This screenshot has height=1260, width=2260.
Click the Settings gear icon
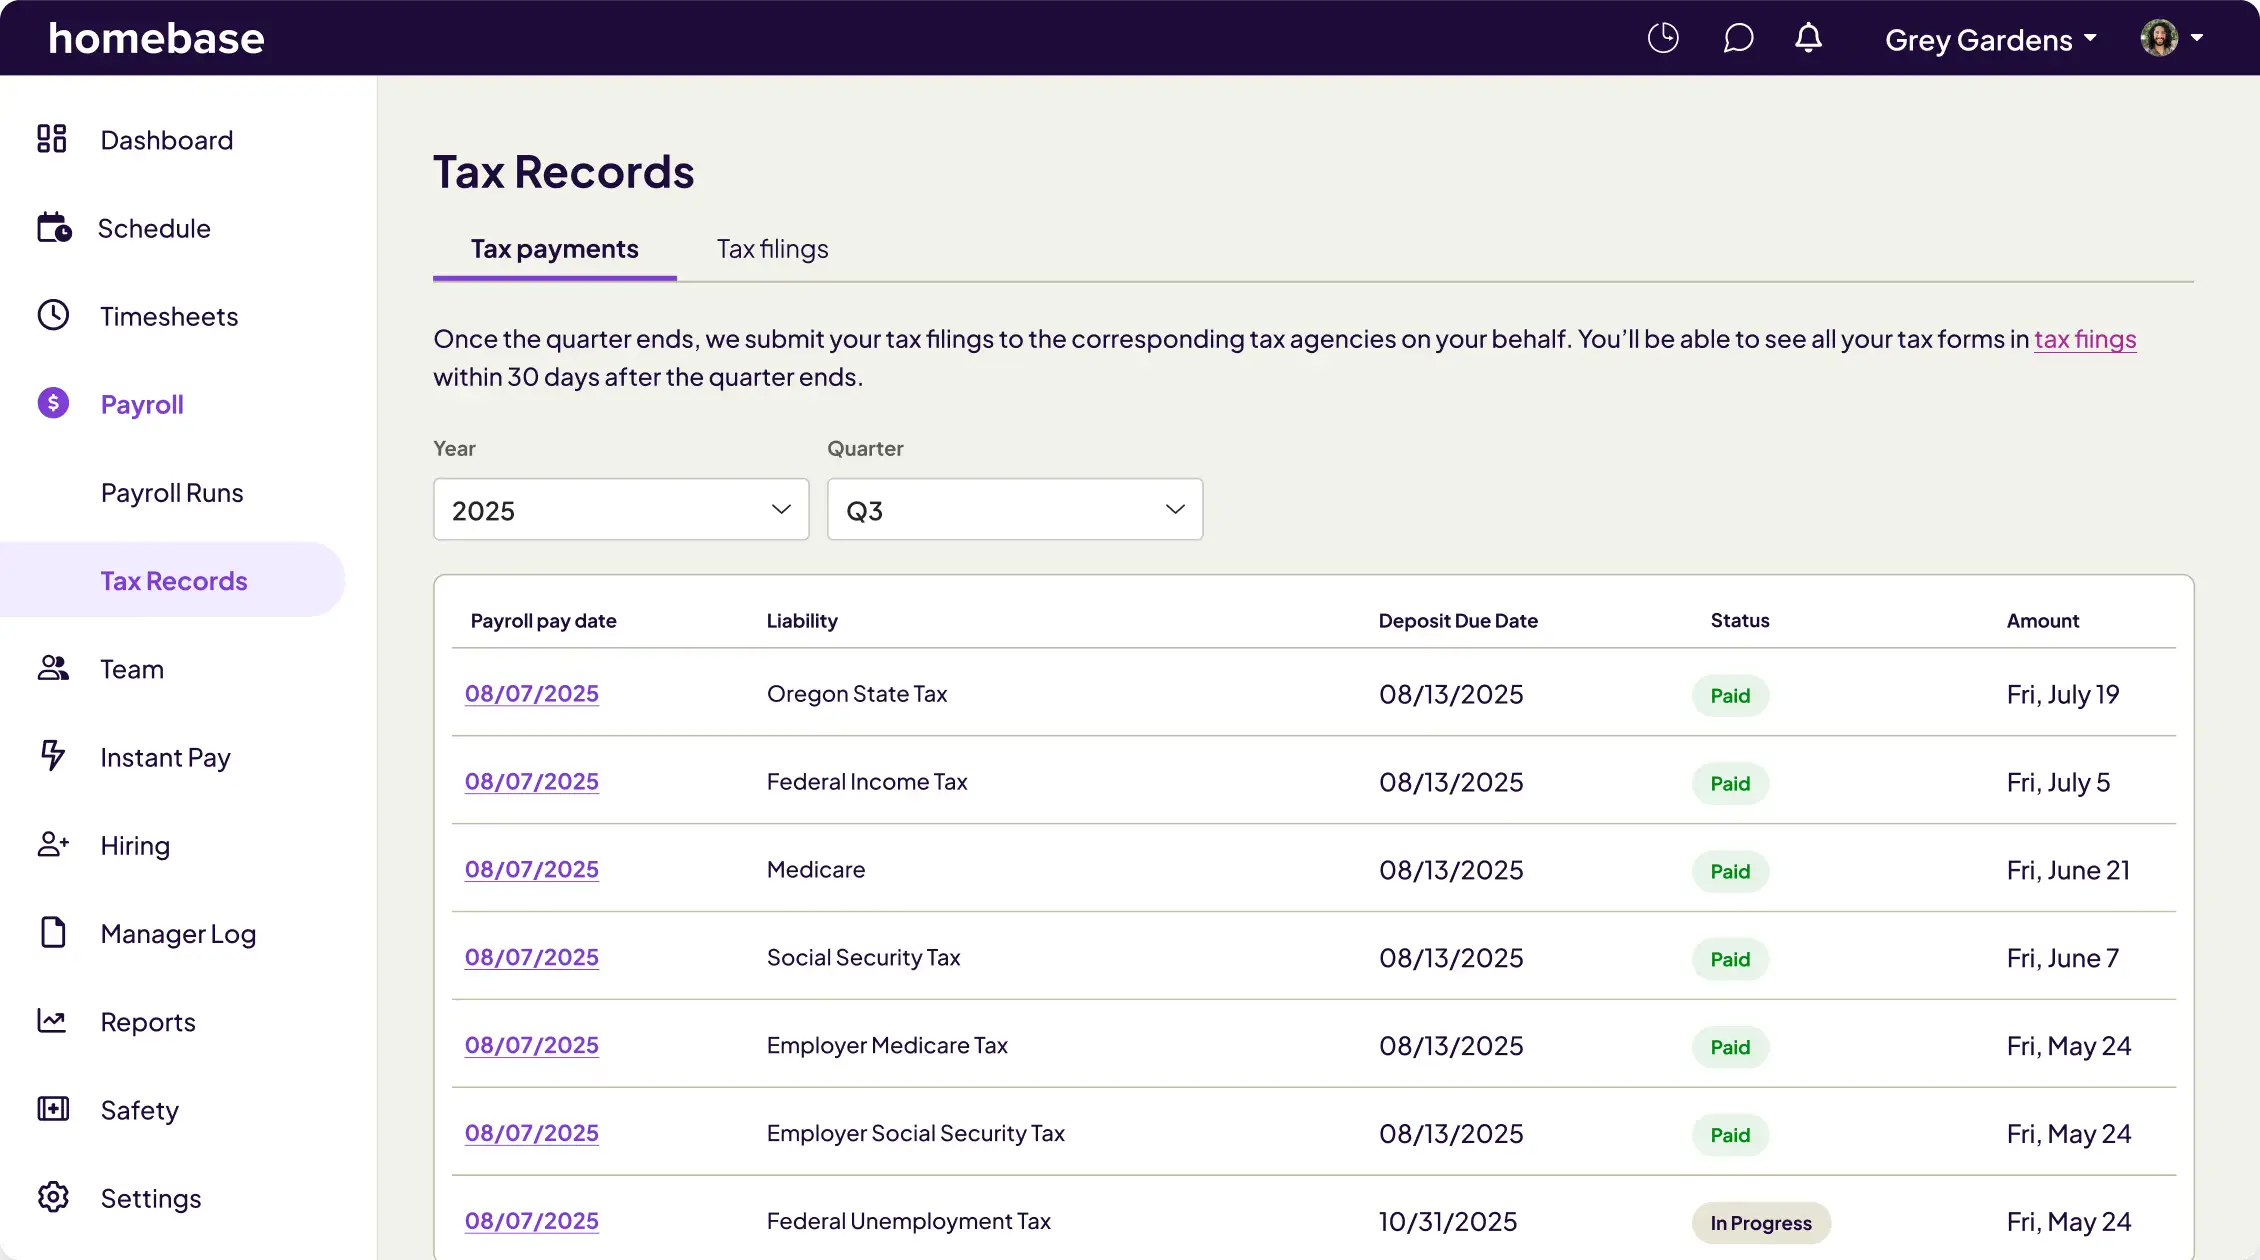[53, 1197]
